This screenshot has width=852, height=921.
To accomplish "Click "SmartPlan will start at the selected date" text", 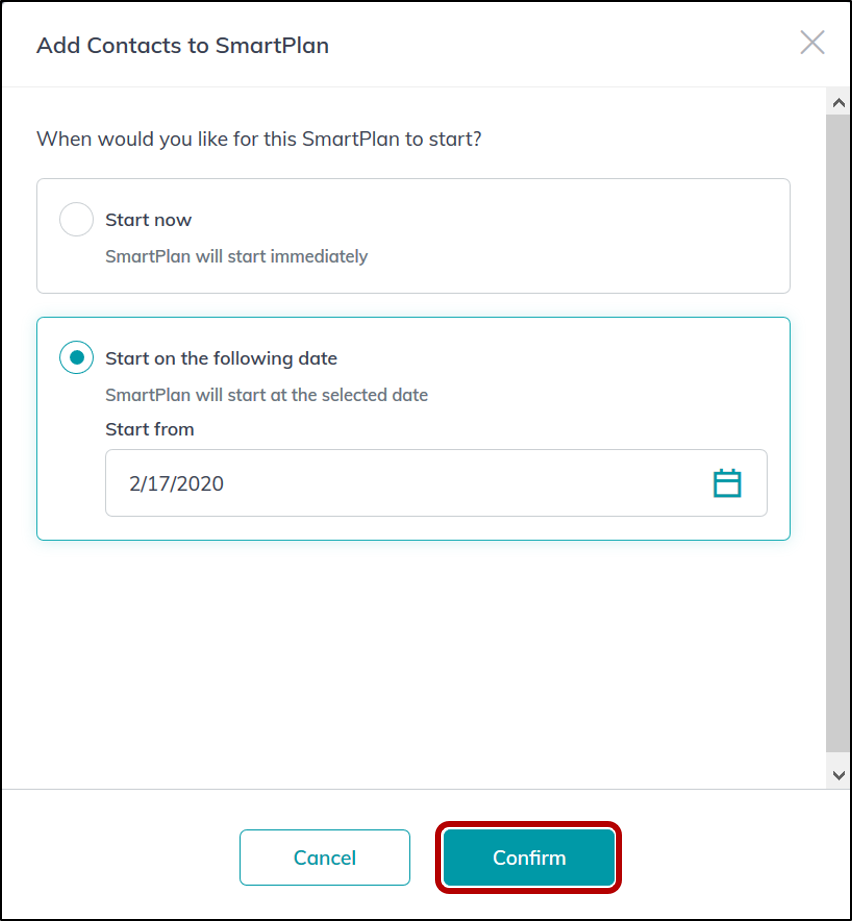I will tap(267, 395).
